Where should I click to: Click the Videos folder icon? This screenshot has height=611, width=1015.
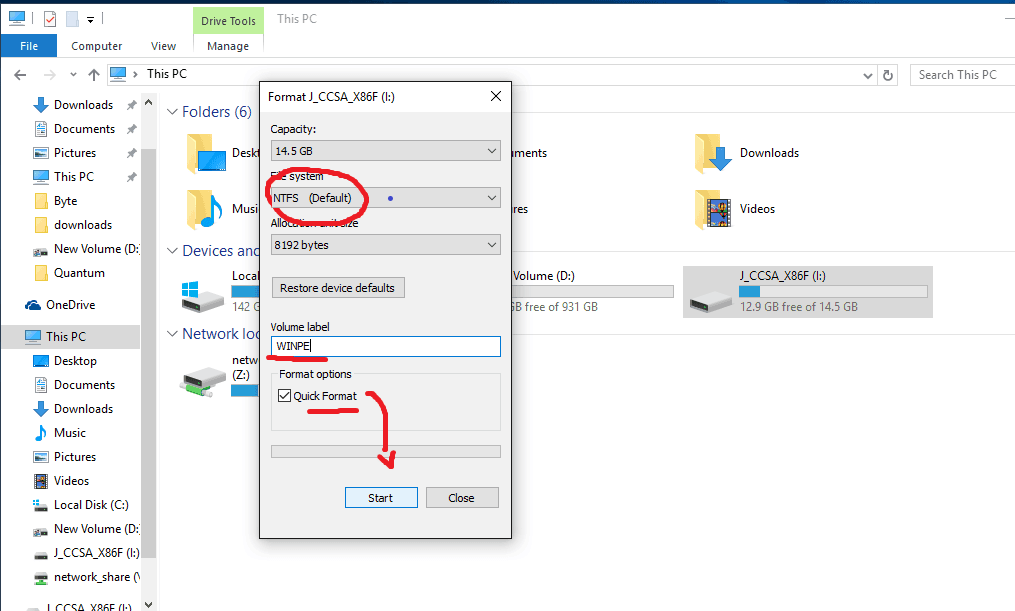click(713, 209)
